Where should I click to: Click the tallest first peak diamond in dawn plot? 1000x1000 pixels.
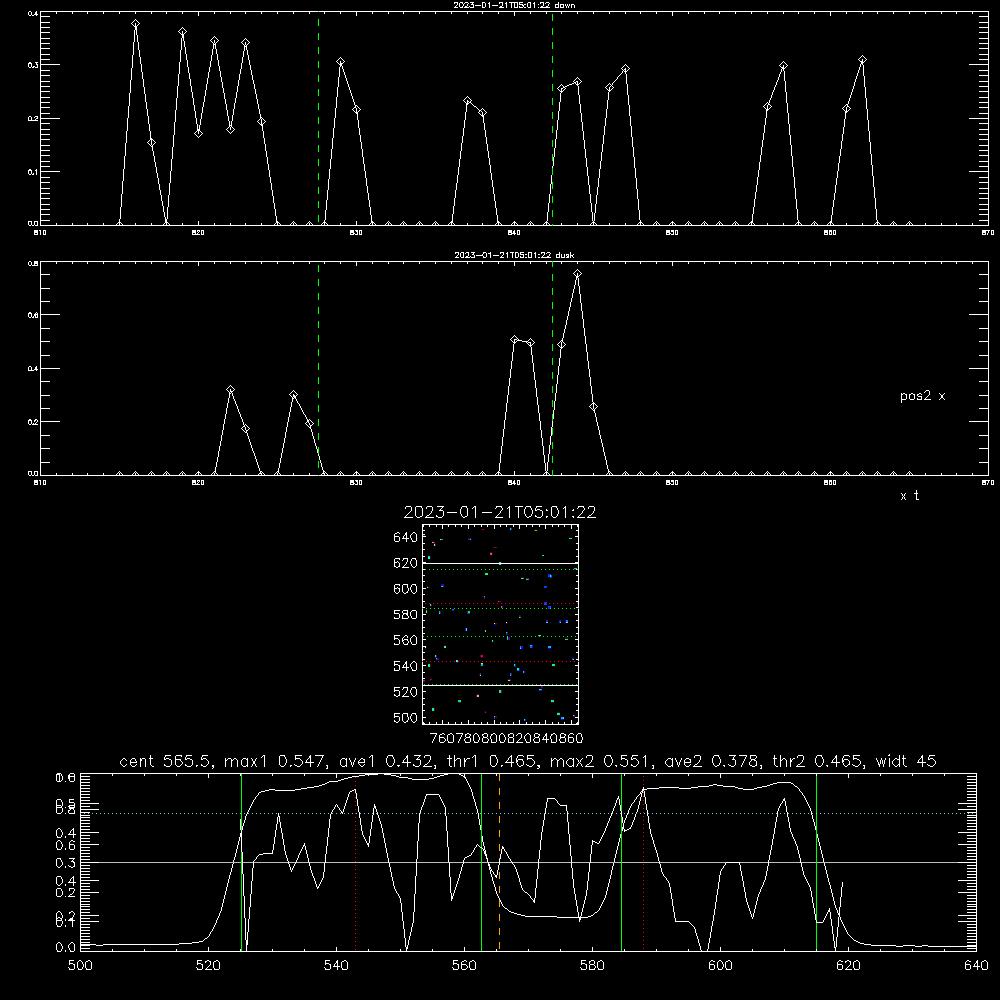point(135,24)
